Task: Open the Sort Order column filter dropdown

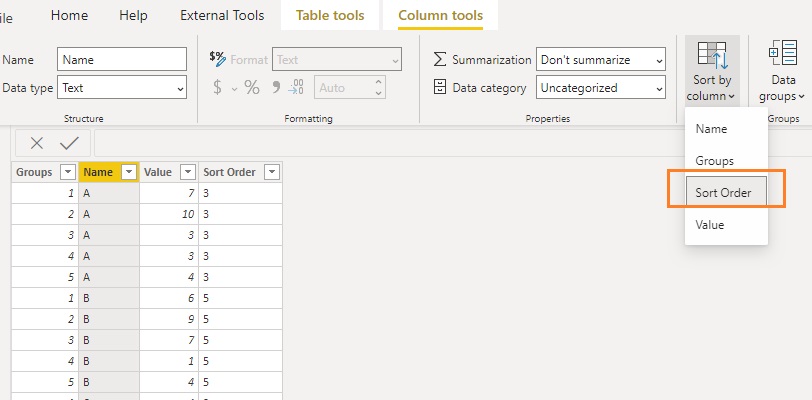Action: click(x=272, y=172)
